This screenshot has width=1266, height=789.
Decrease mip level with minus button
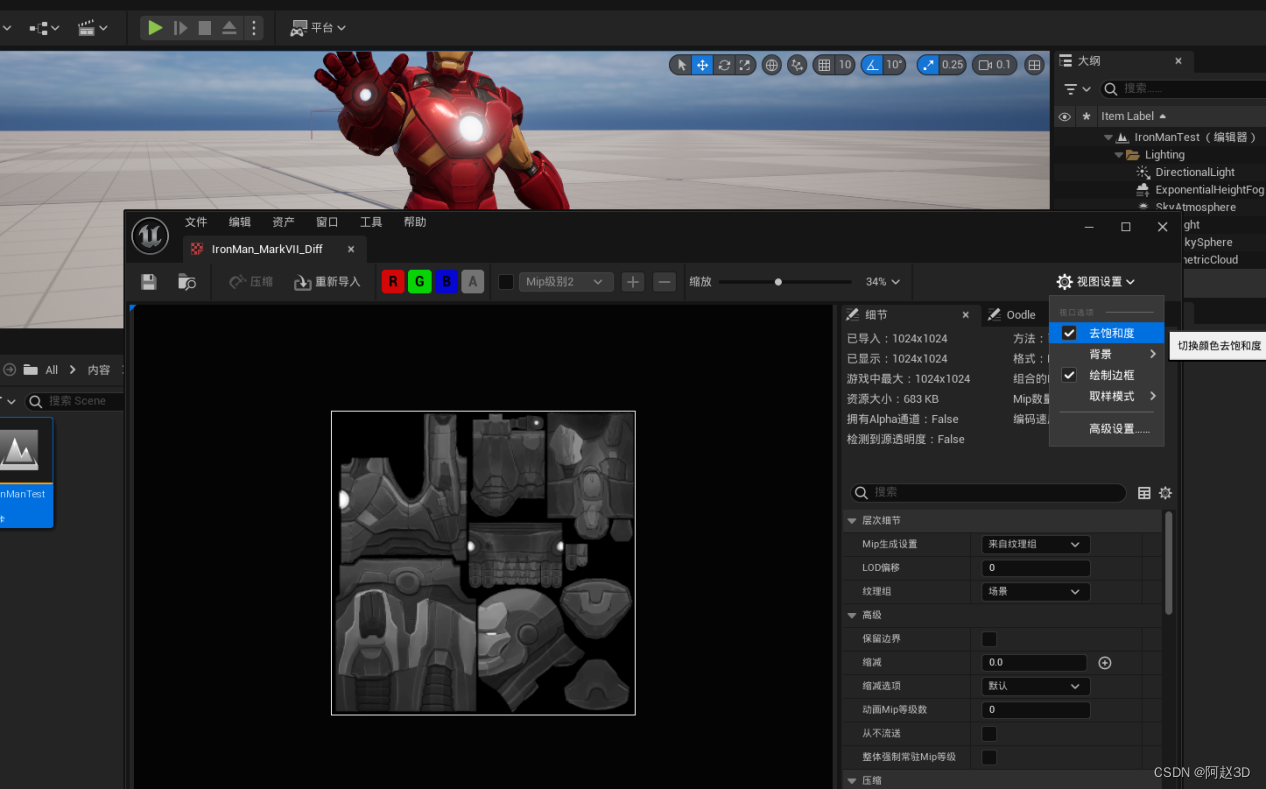click(665, 282)
